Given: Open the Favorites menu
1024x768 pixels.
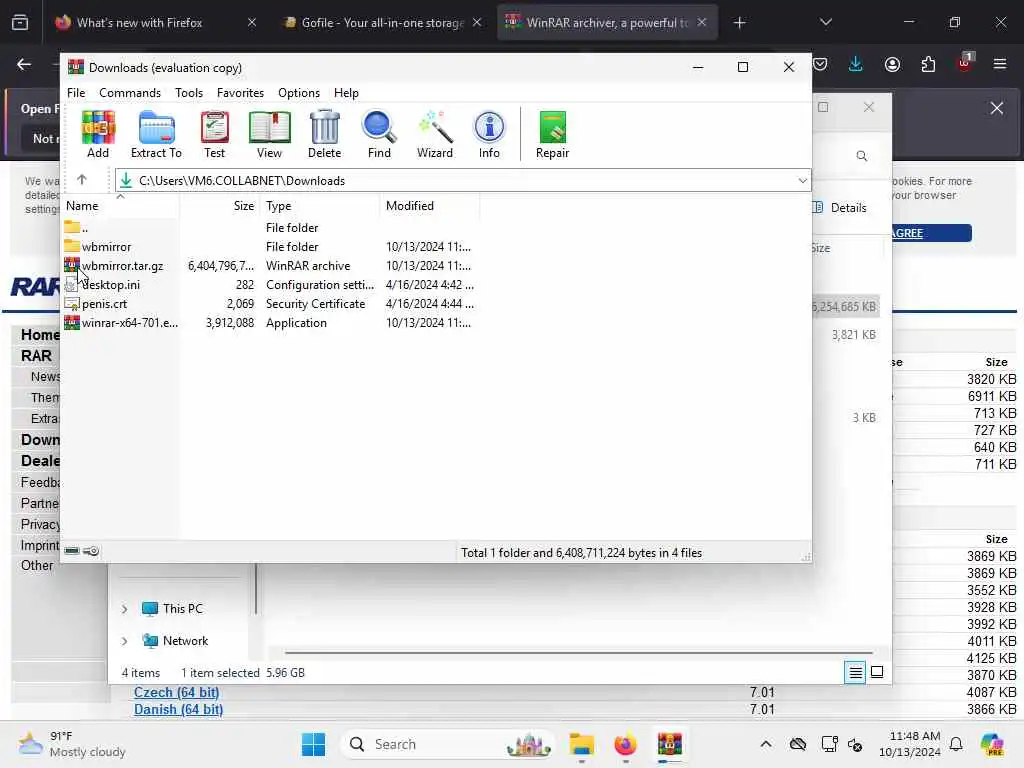Looking at the screenshot, I should (240, 93).
